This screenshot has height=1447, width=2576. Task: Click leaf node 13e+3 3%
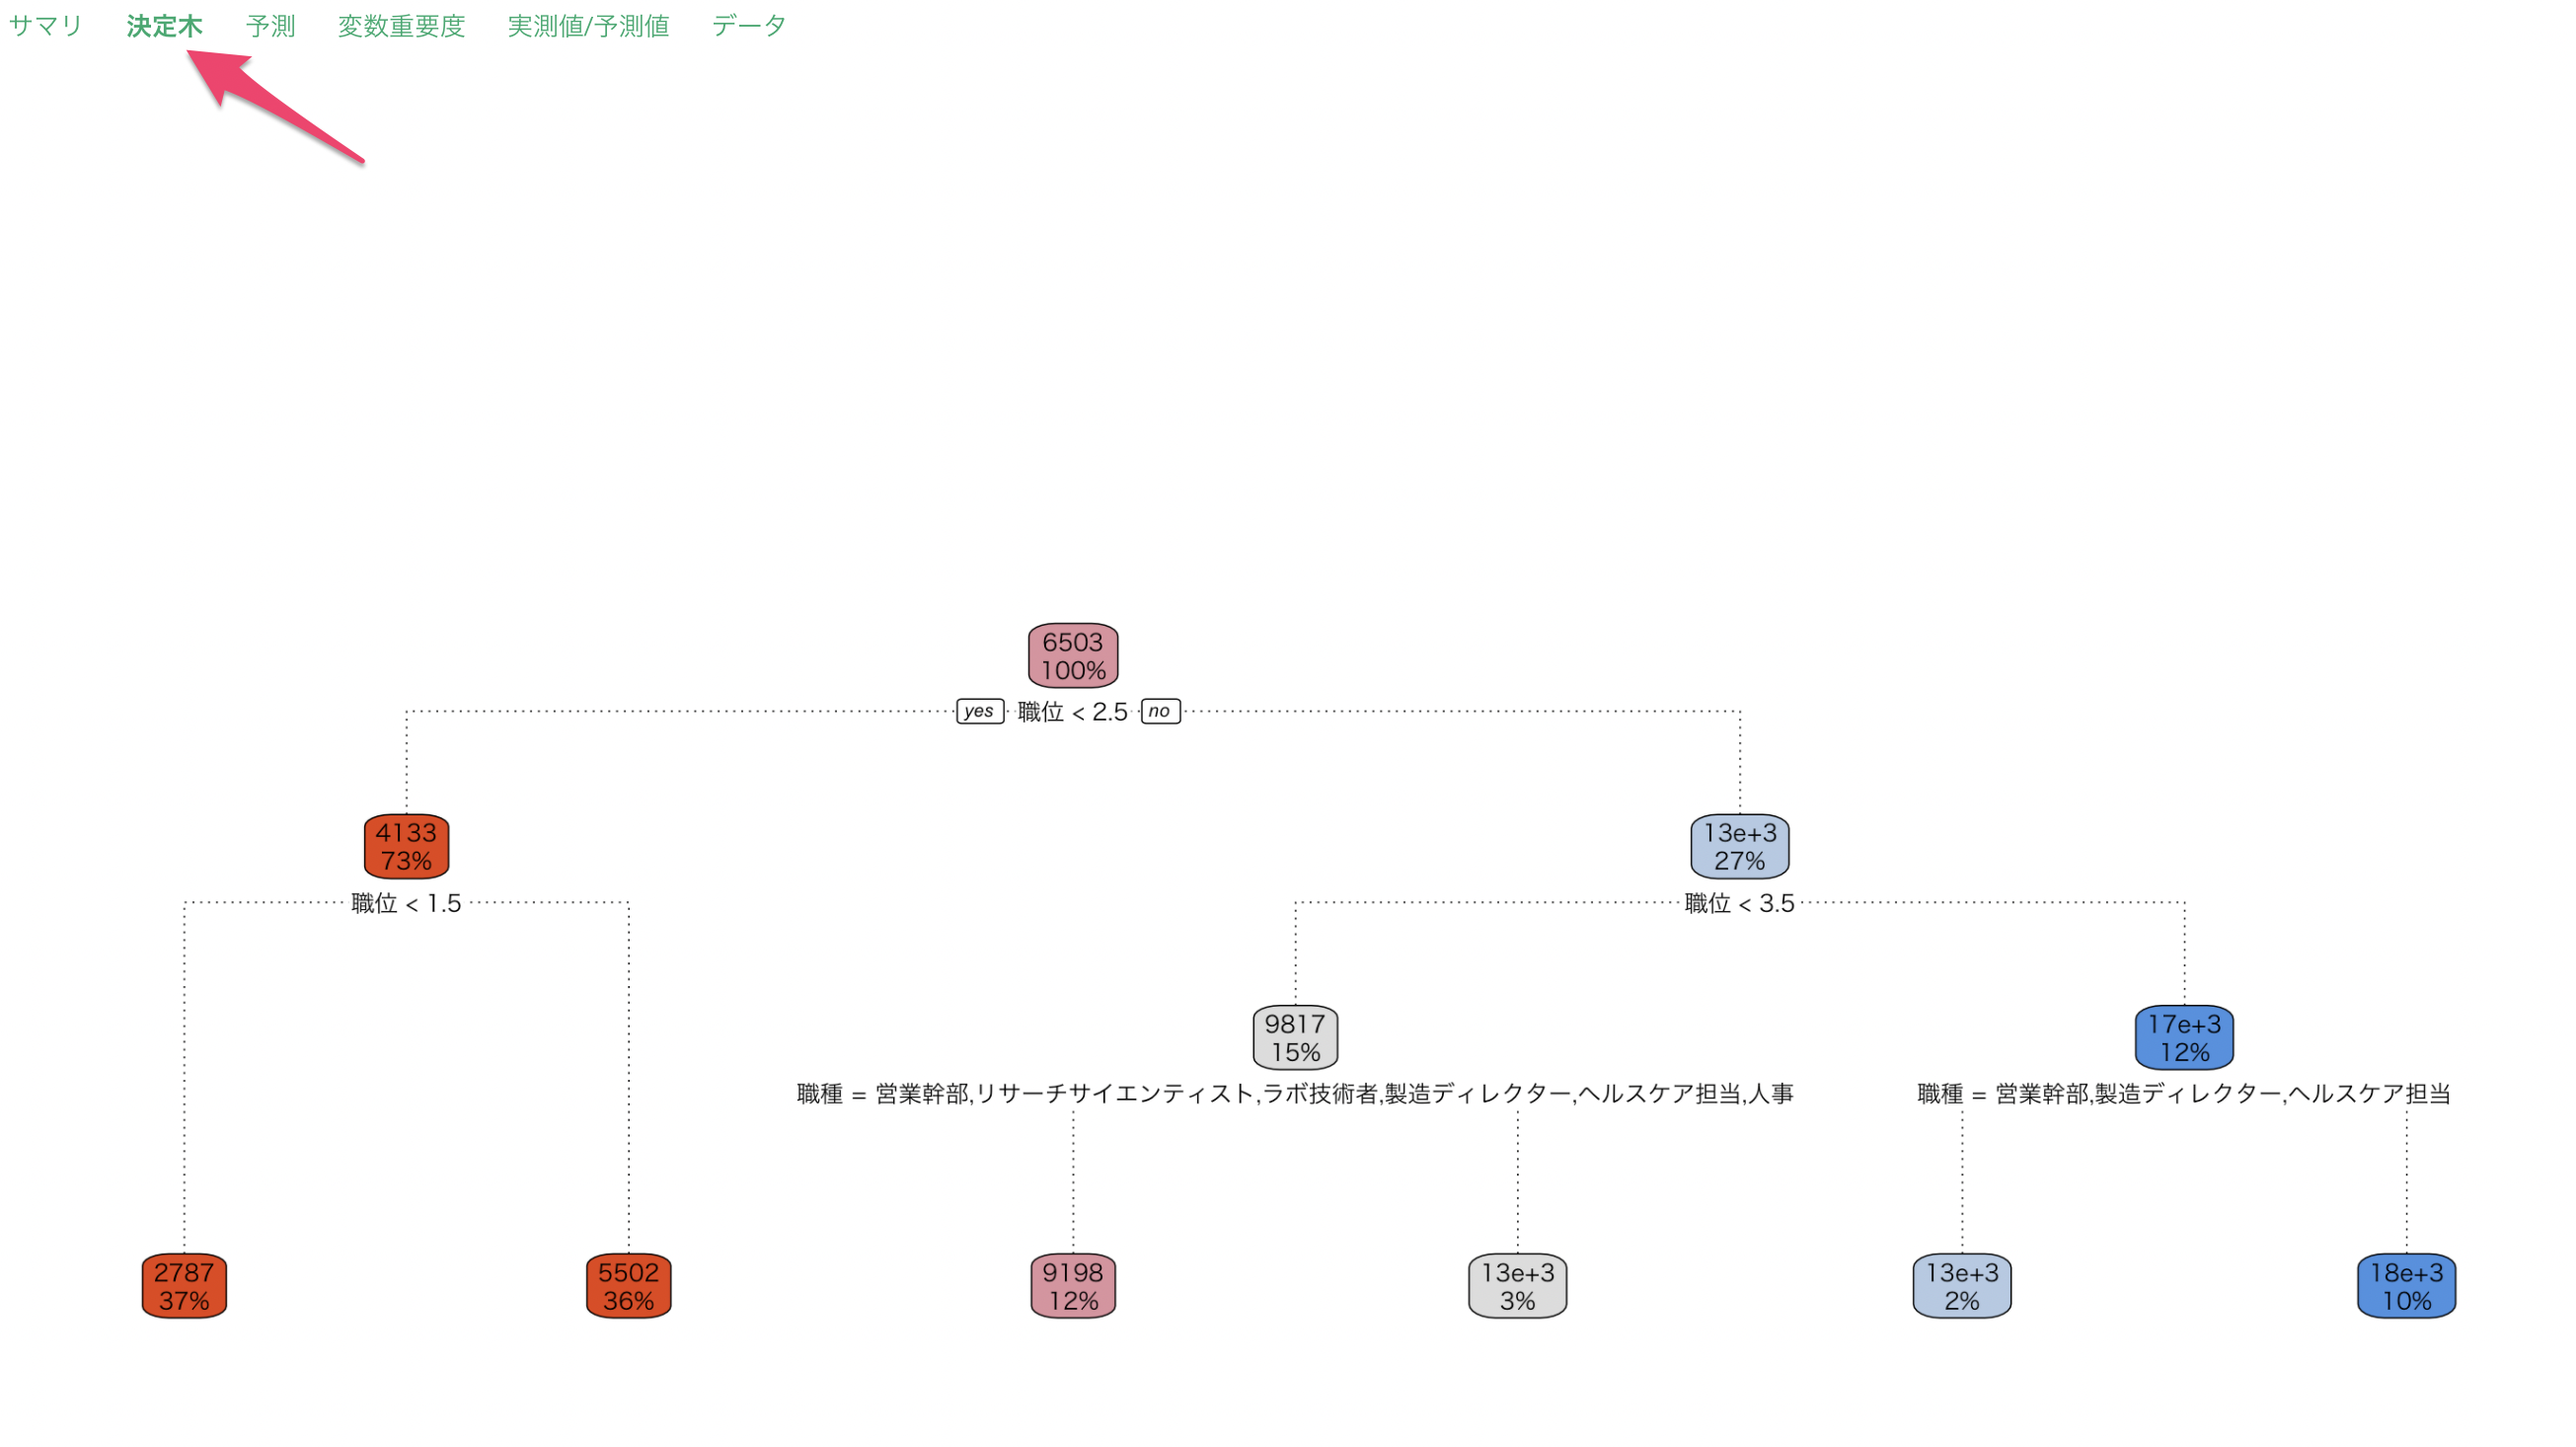tap(1518, 1286)
